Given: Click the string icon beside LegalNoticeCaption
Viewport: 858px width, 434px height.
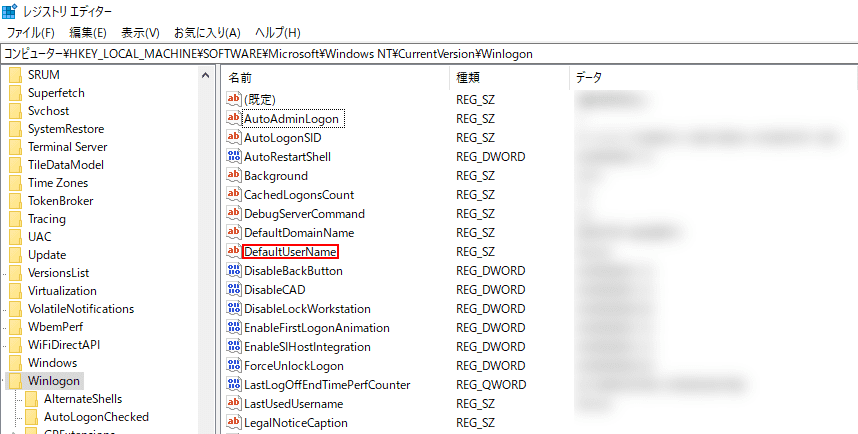Looking at the screenshot, I should pyautogui.click(x=234, y=422).
